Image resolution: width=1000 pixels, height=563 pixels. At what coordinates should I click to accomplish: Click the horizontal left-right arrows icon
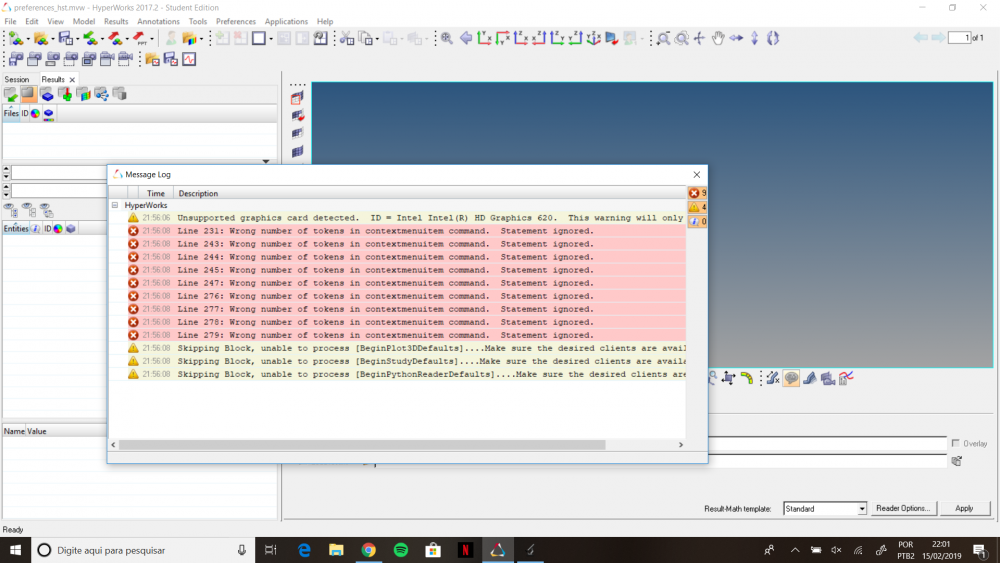coord(736,38)
